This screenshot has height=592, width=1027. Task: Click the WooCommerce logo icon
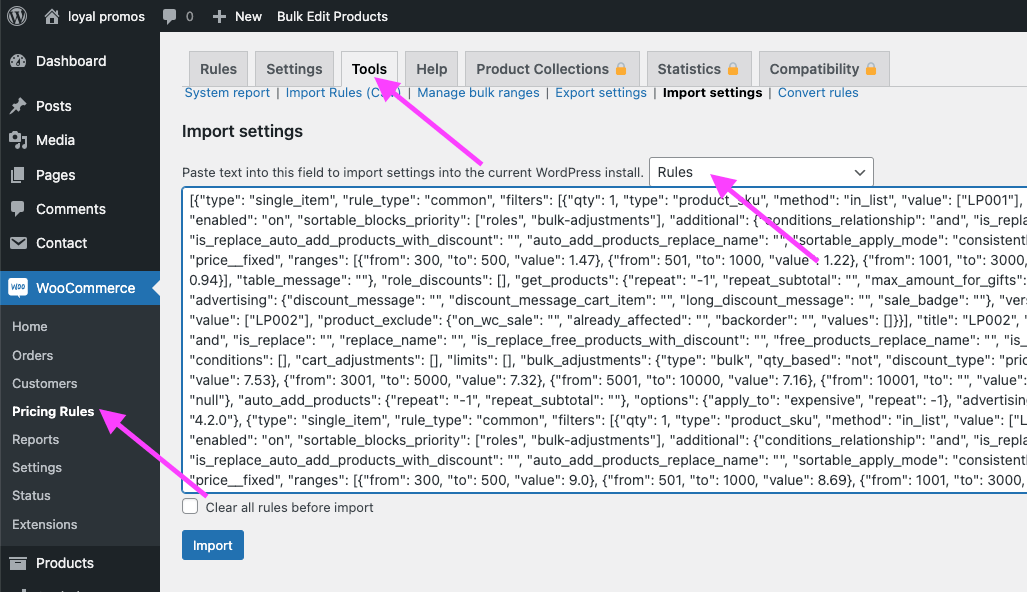(18, 287)
